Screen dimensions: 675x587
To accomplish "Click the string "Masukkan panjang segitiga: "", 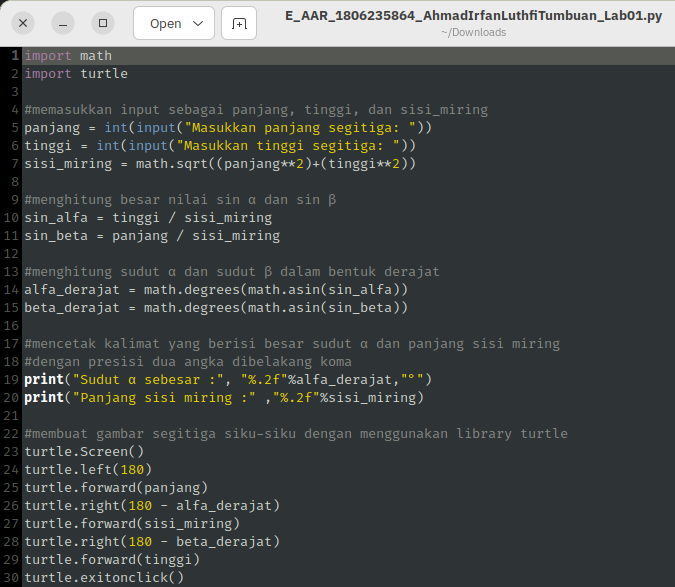I will point(300,128).
